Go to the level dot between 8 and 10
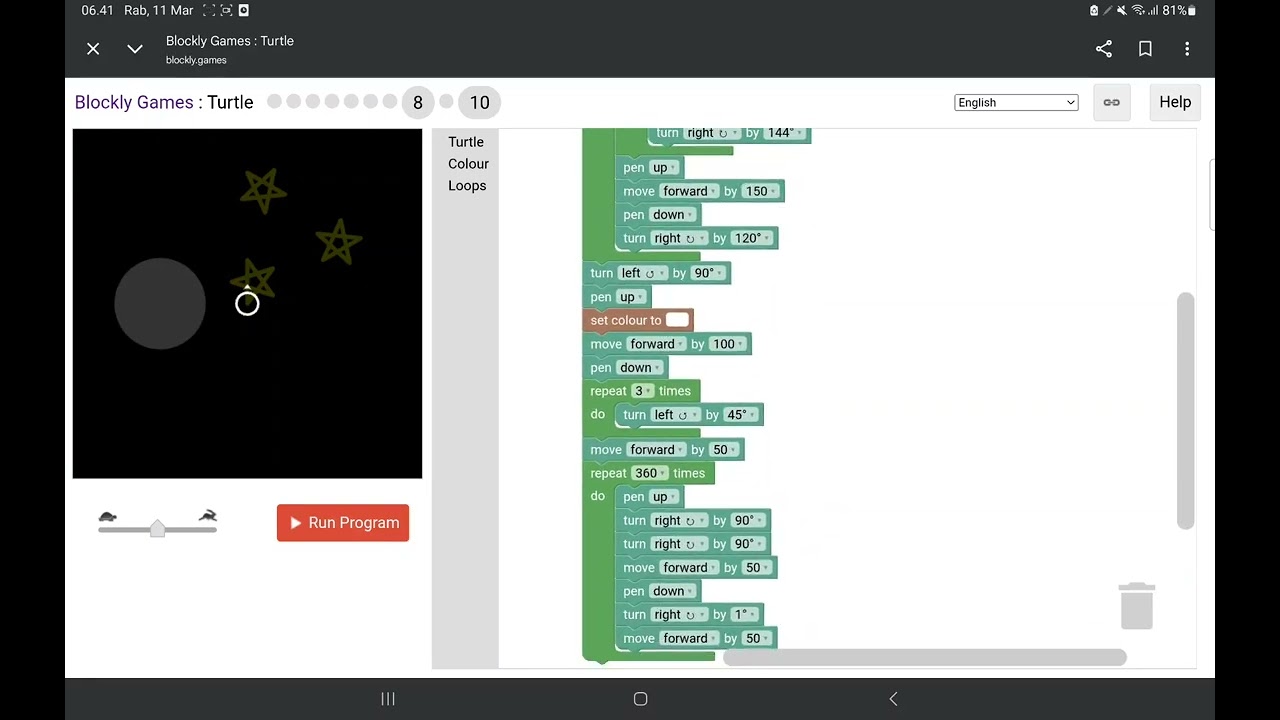Image resolution: width=1280 pixels, height=720 pixels. [447, 102]
